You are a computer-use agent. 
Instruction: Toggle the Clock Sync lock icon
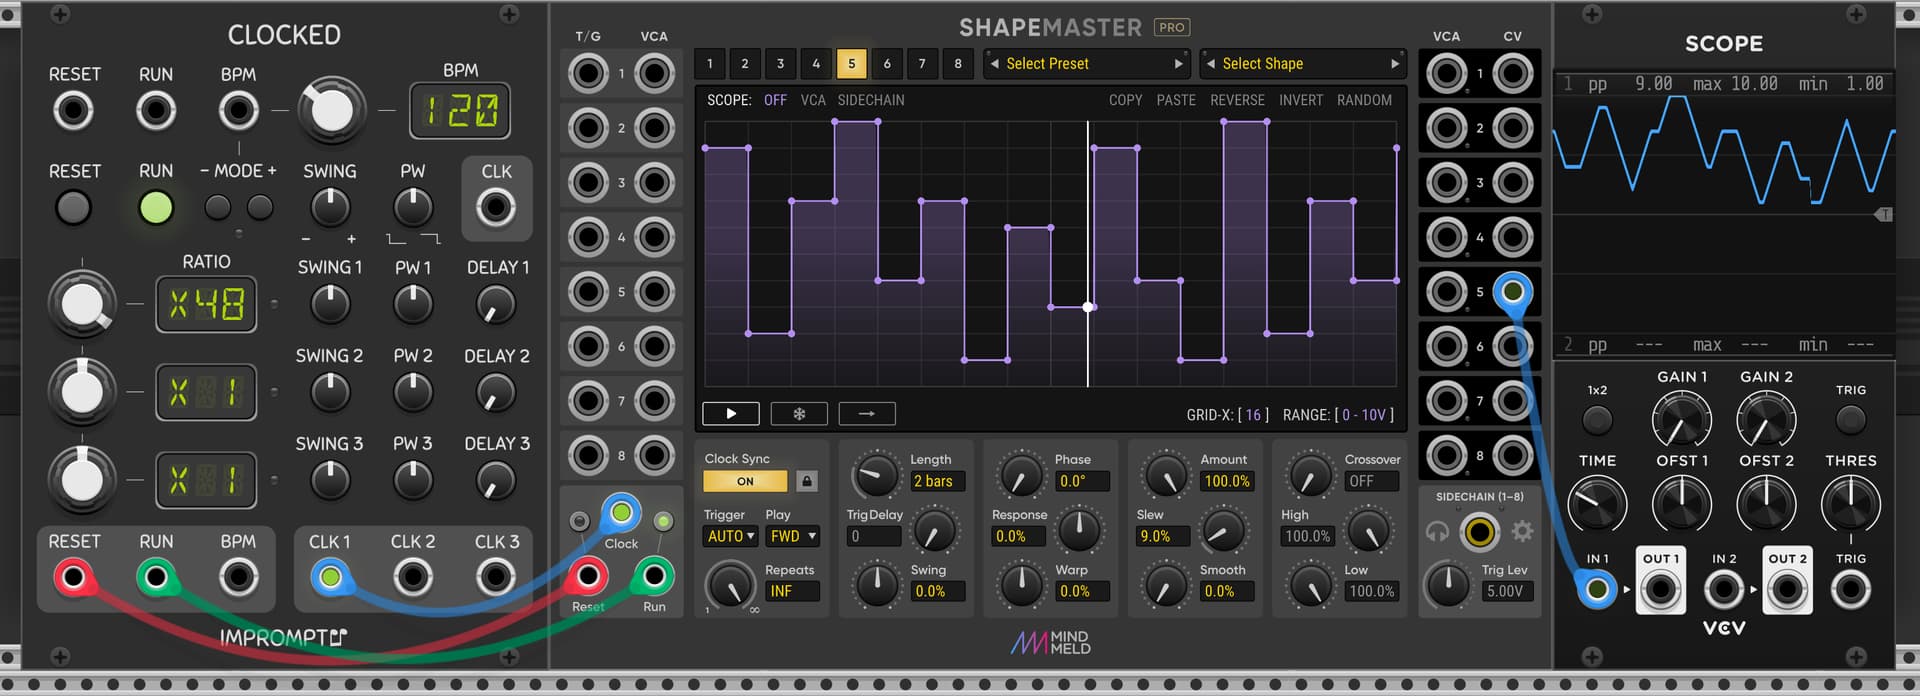807,481
